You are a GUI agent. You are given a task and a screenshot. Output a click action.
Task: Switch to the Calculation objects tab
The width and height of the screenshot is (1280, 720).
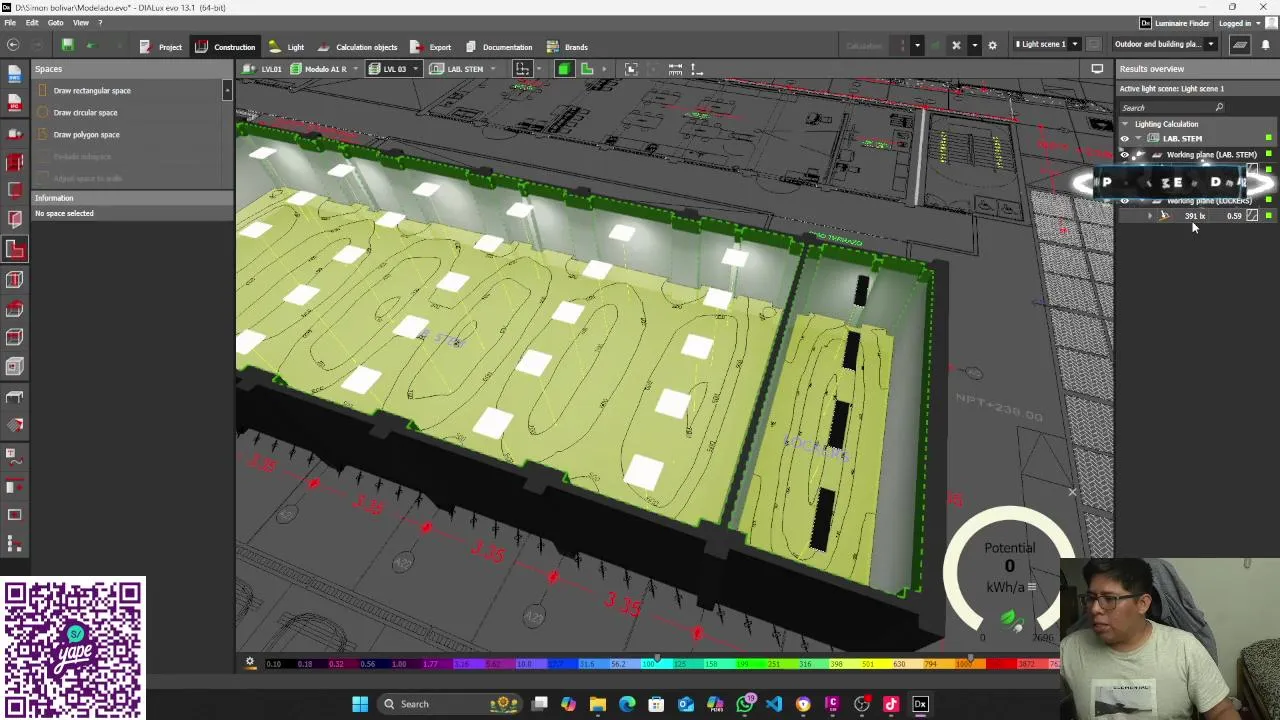point(357,46)
